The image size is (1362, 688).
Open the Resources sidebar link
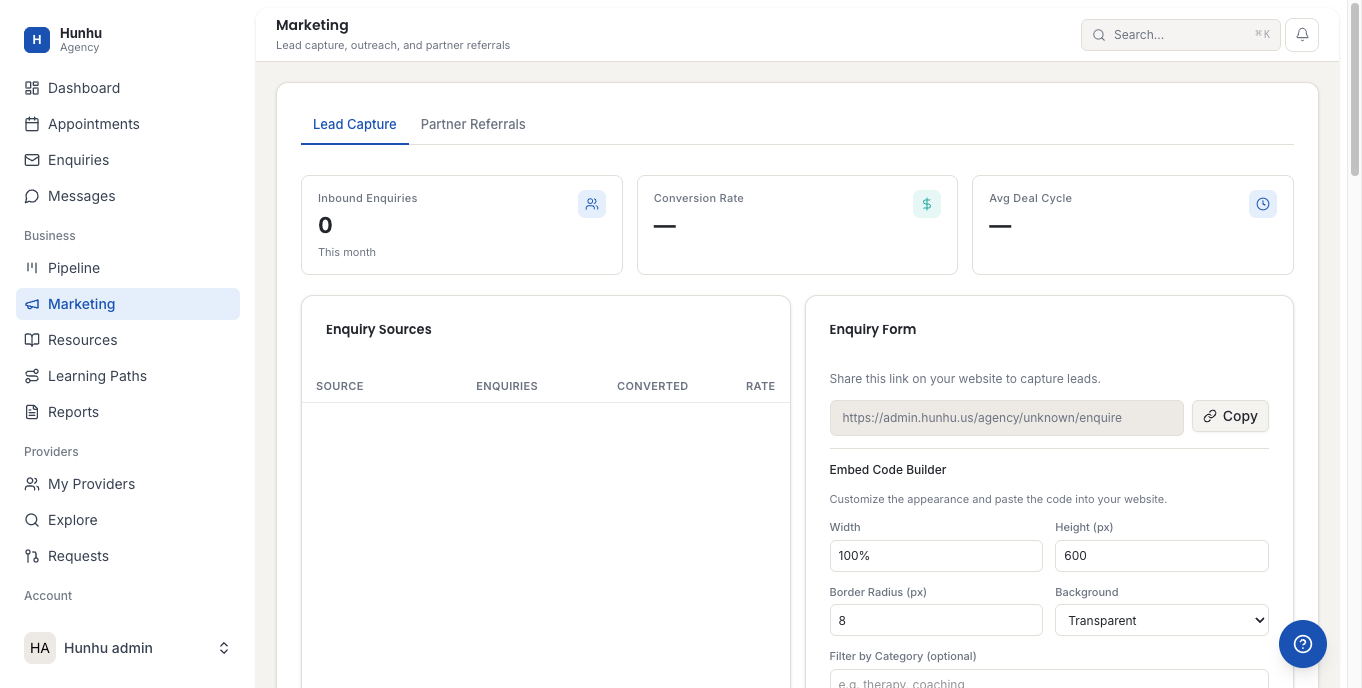[x=128, y=340]
